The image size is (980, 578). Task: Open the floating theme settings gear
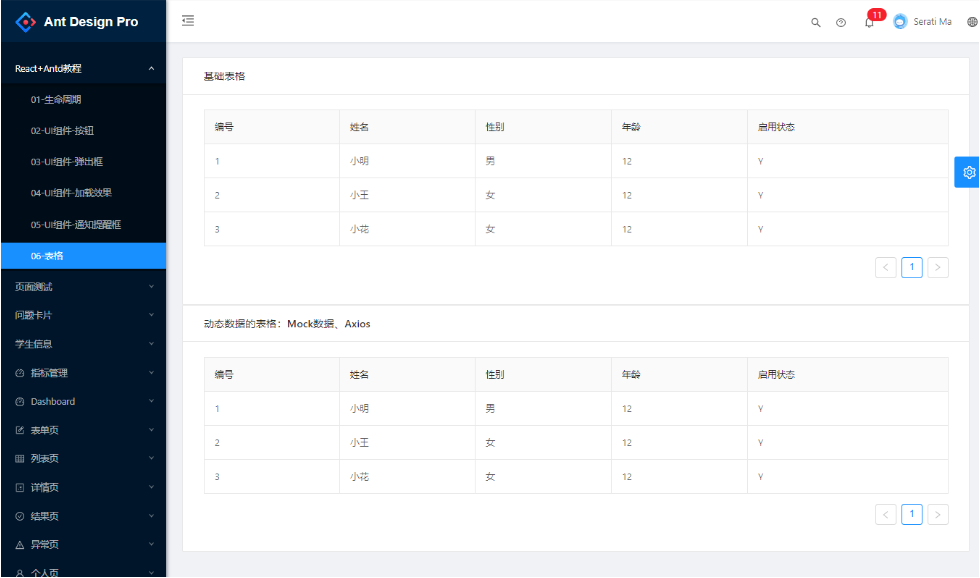click(x=967, y=172)
